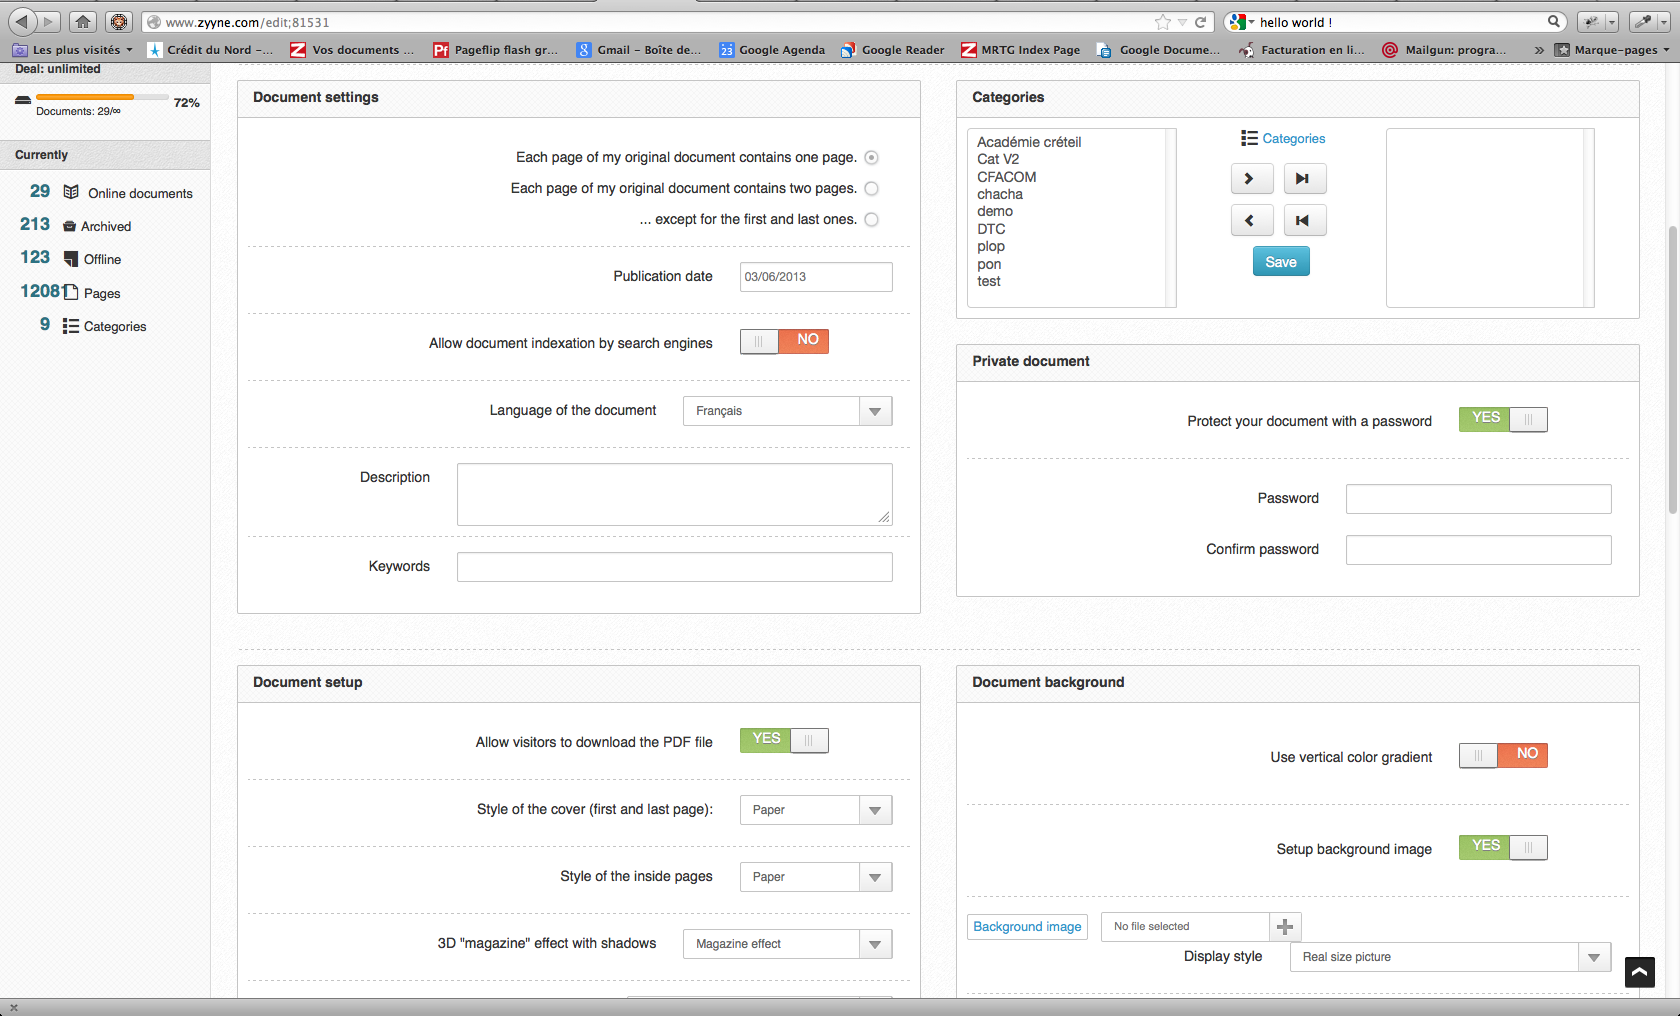The width and height of the screenshot is (1680, 1016).
Task: Click the search magnifier icon in search box
Action: pos(1554,21)
